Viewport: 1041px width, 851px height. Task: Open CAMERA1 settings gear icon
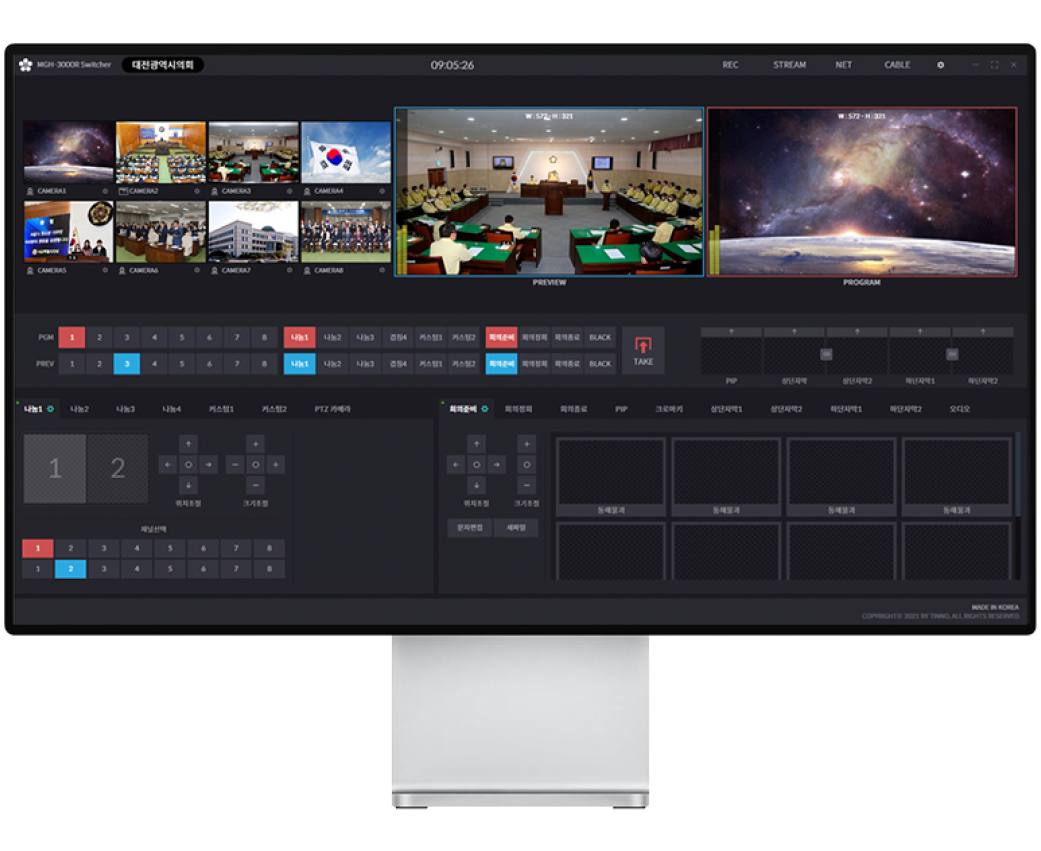(105, 191)
